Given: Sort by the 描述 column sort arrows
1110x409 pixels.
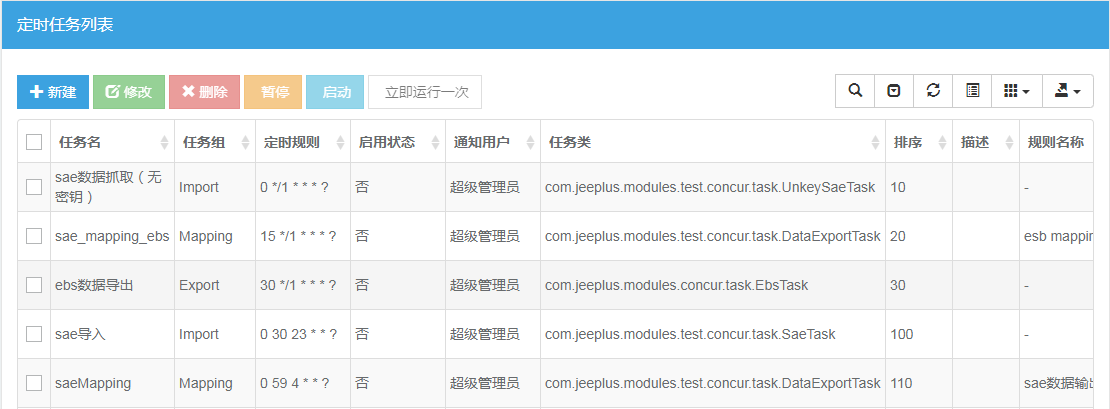Looking at the screenshot, I should pyautogui.click(x=1009, y=142).
